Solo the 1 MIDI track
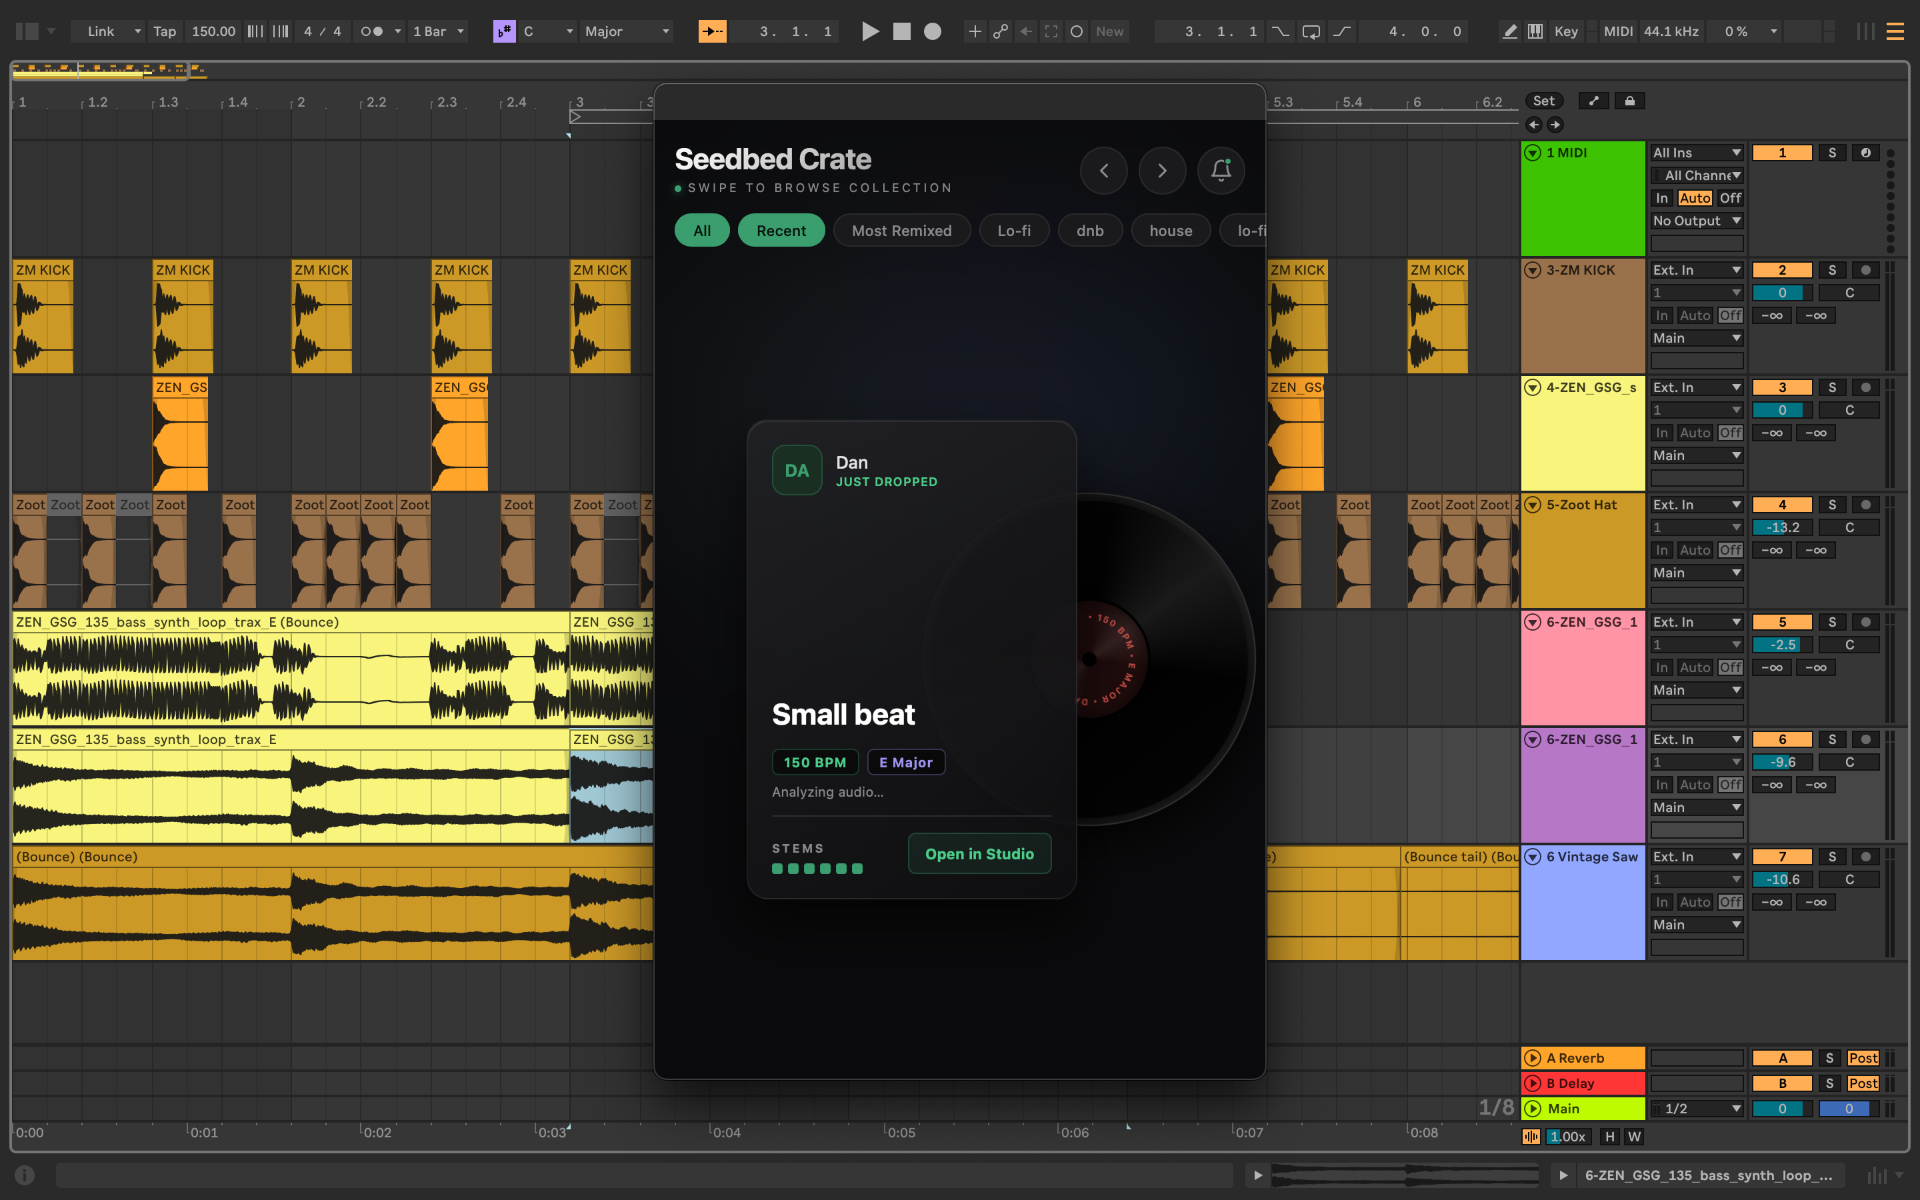The height and width of the screenshot is (1200, 1920). [1832, 153]
